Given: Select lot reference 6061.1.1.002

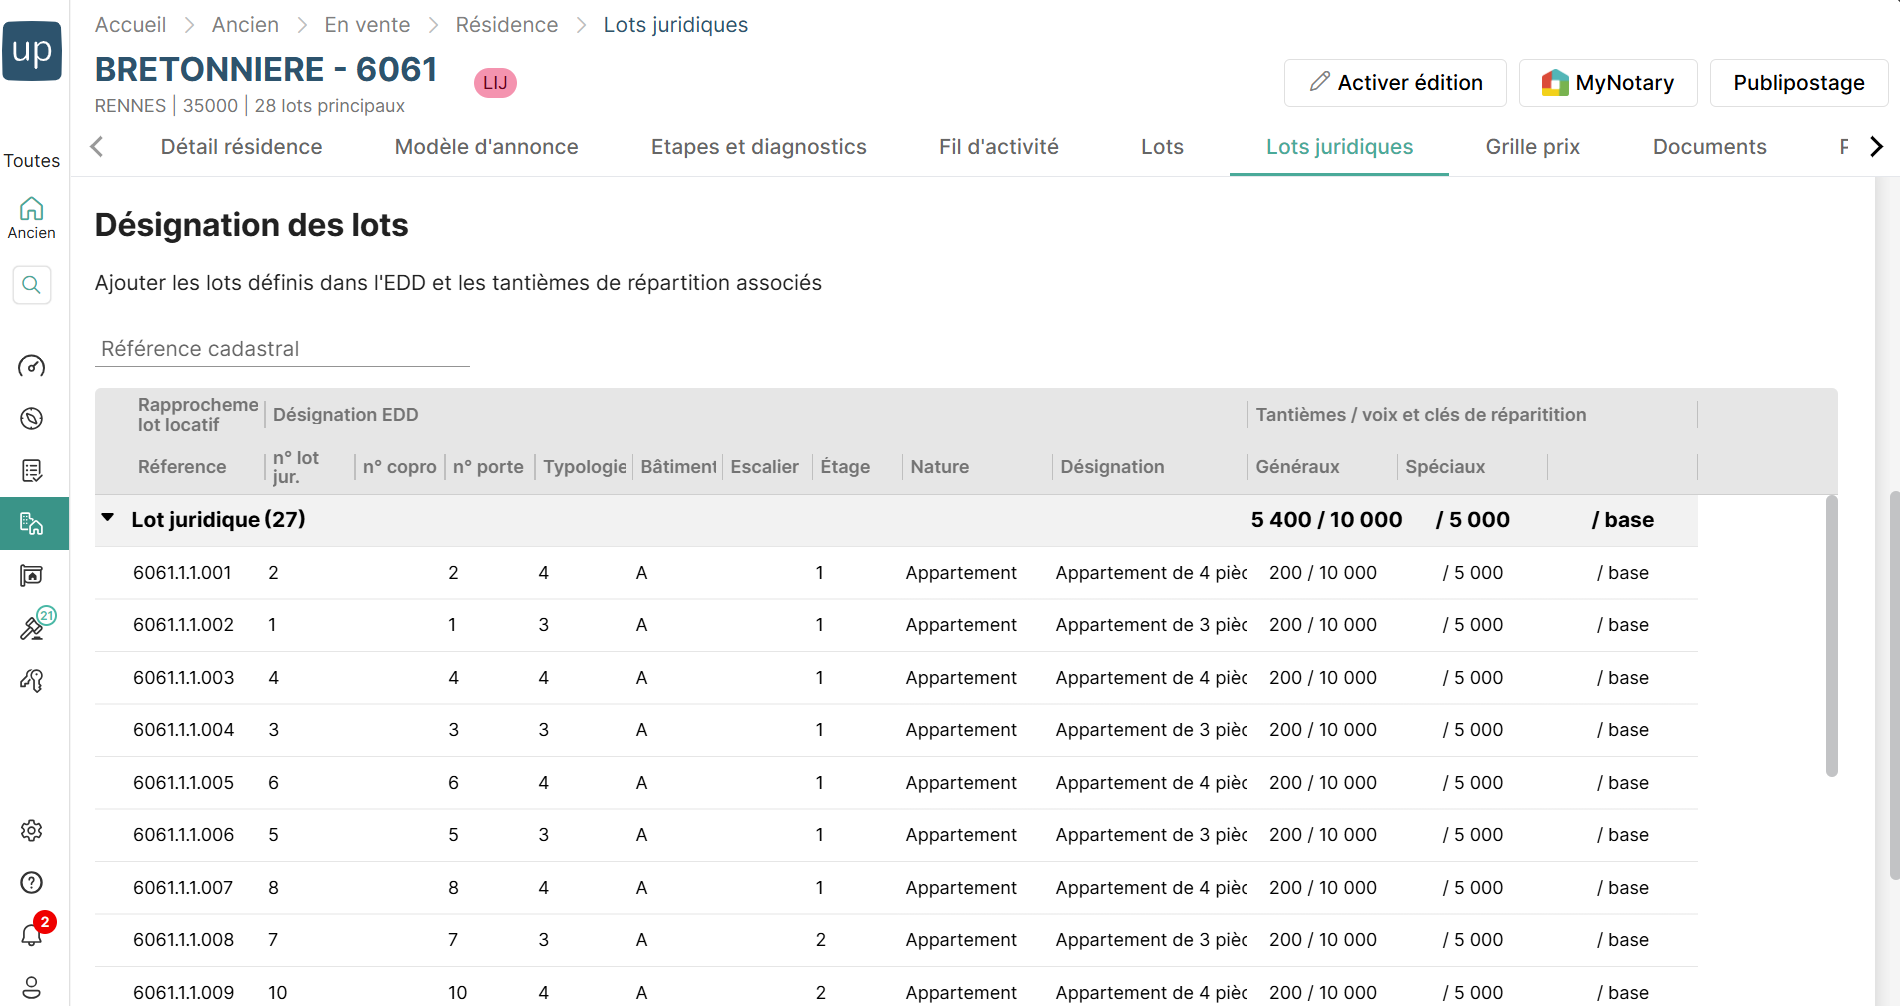Looking at the screenshot, I should pos(183,625).
